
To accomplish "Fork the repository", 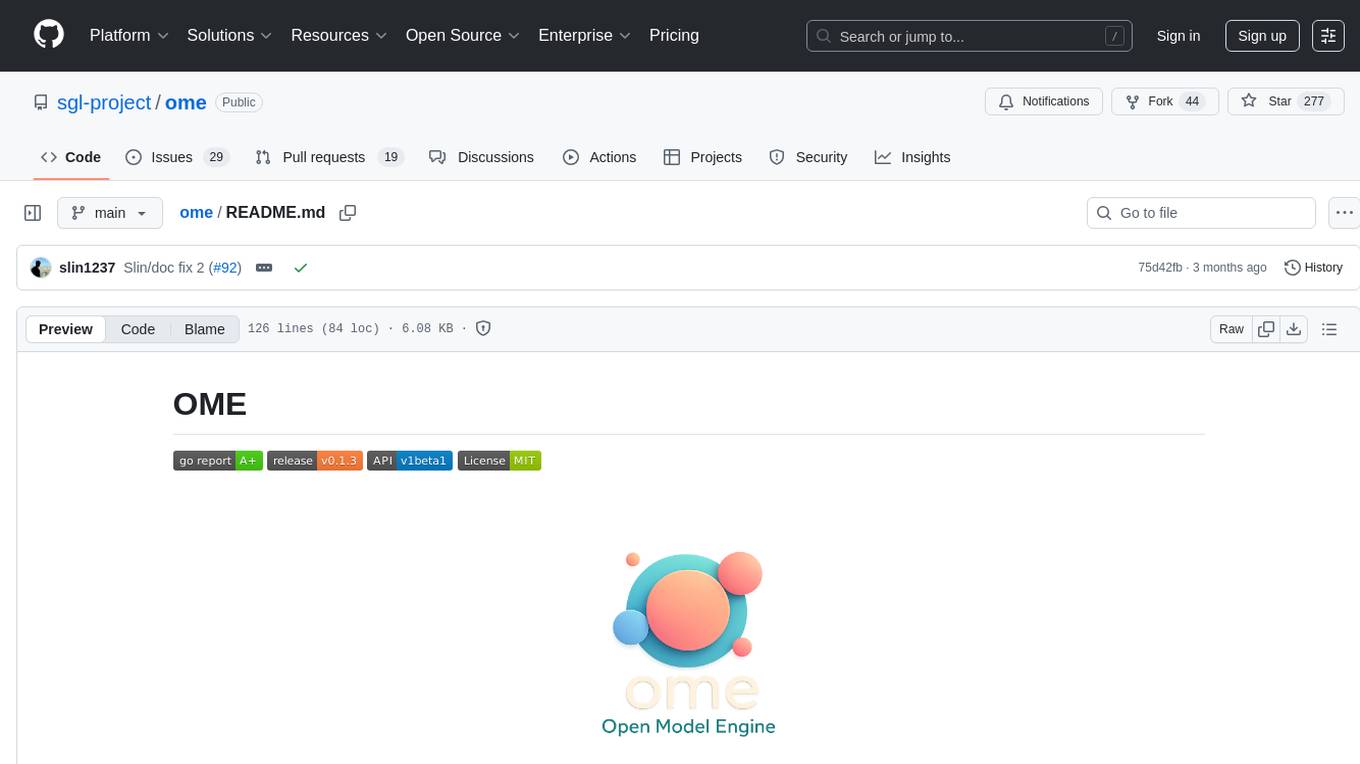I will 1165,102.
